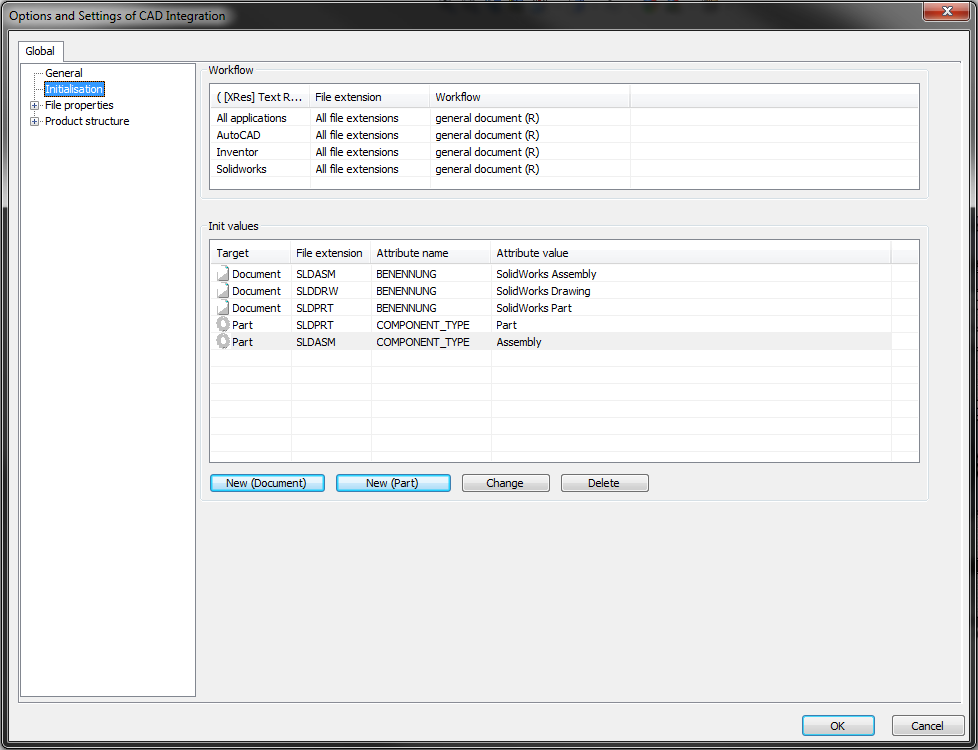Click the SLDASM cell in the Part row
Viewport: 978px width, 750px height.
(316, 342)
